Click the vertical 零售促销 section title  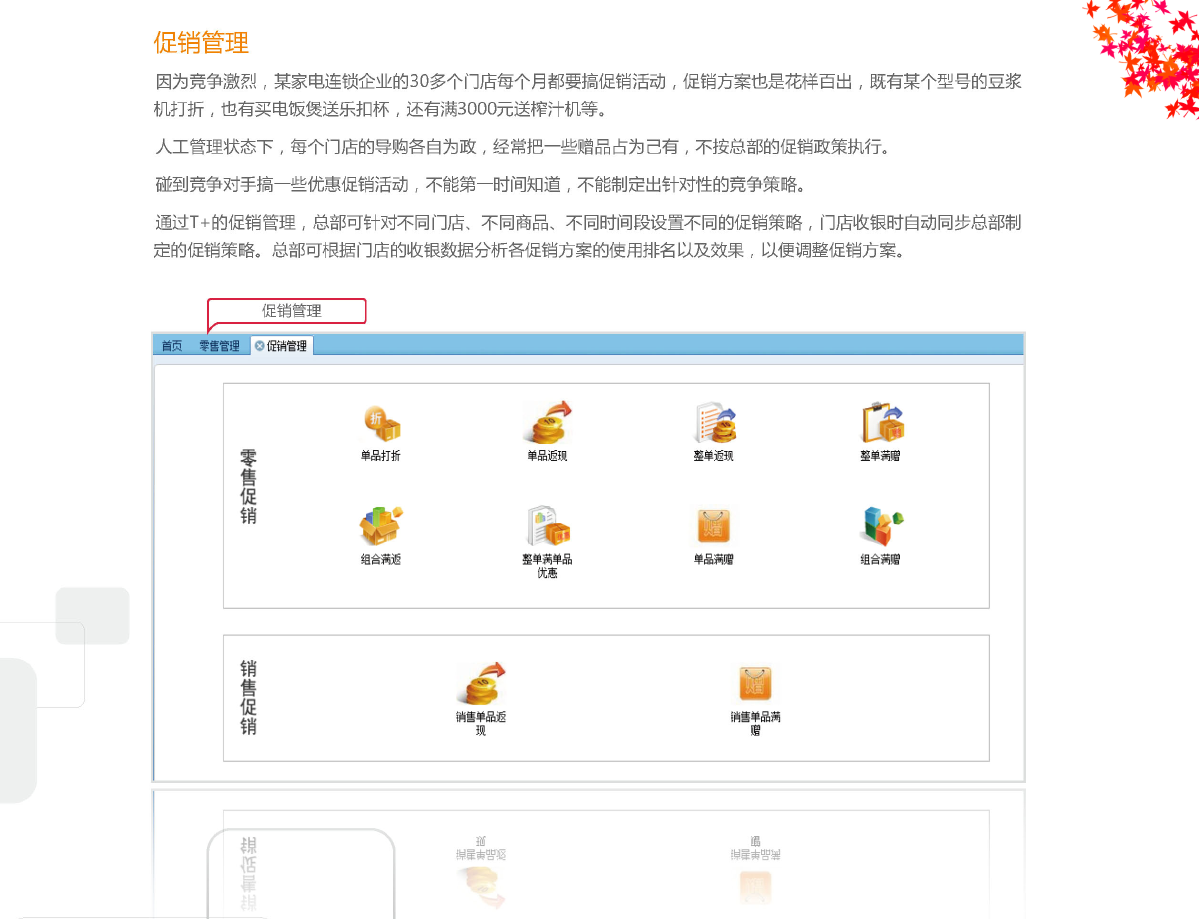(x=248, y=487)
